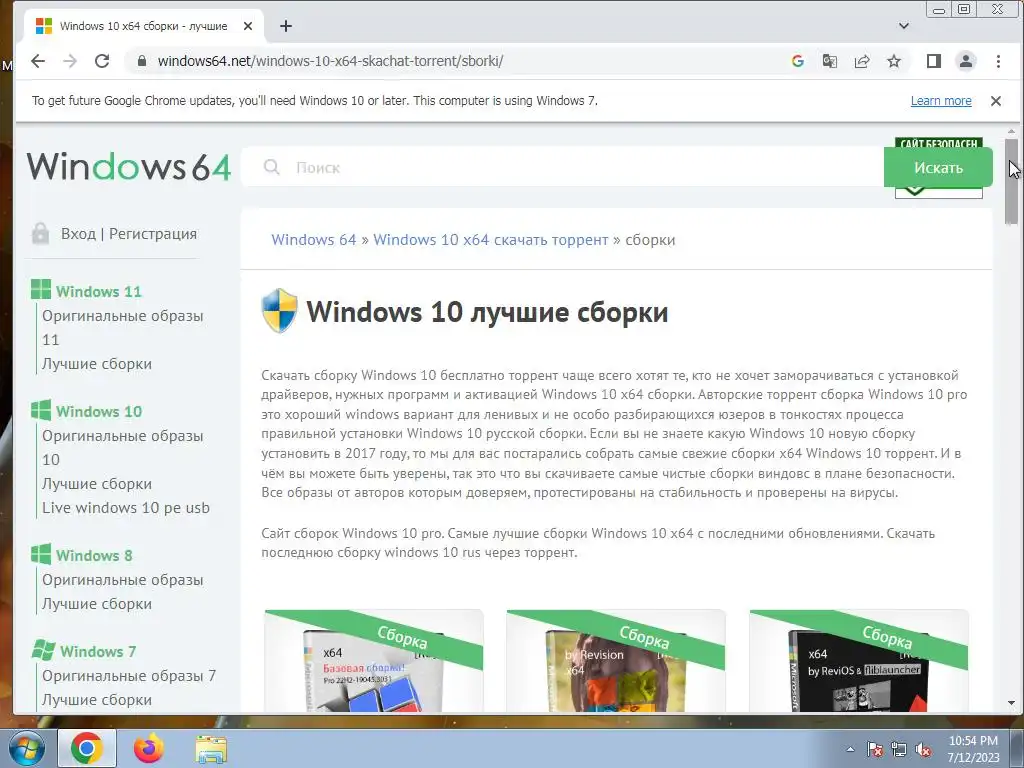Click the muted volume tray icon
1024x768 pixels.
pos(923,750)
